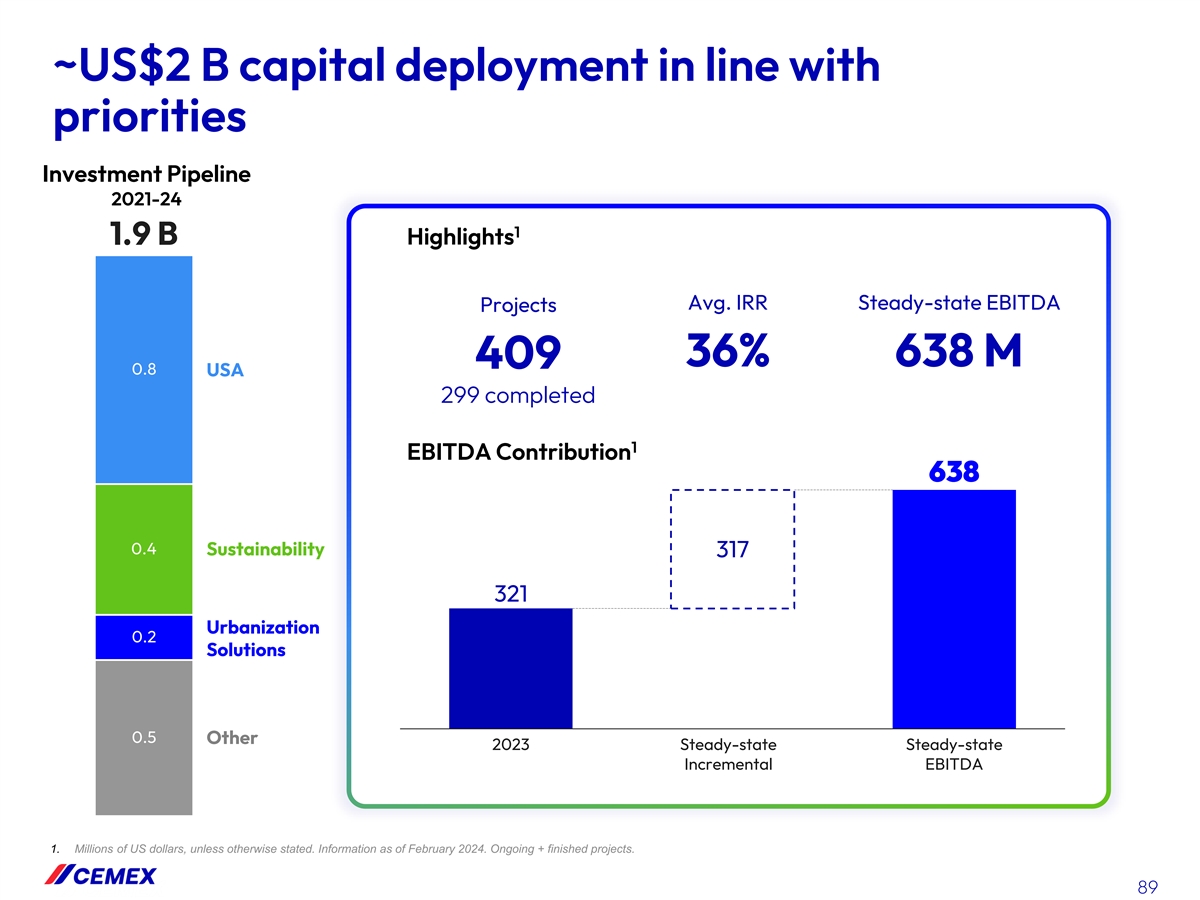The width and height of the screenshot is (1200, 900).
Task: Click the Steady-state EBITDA 638 bar
Action: [x=953, y=608]
